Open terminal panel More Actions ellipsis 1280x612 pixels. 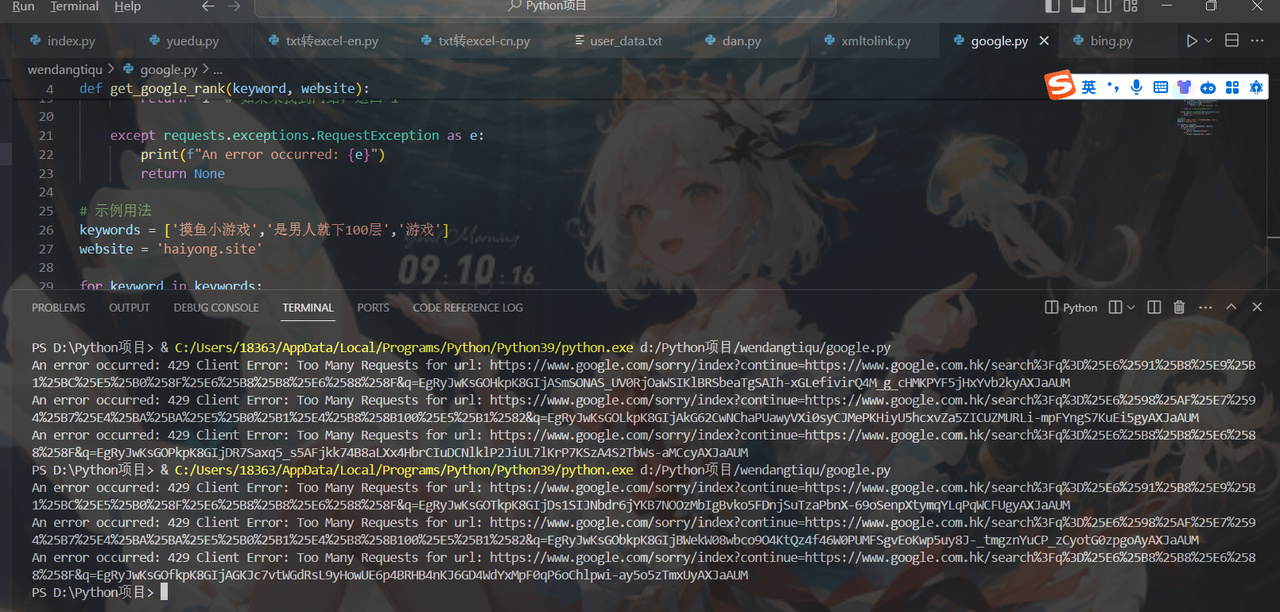1204,308
